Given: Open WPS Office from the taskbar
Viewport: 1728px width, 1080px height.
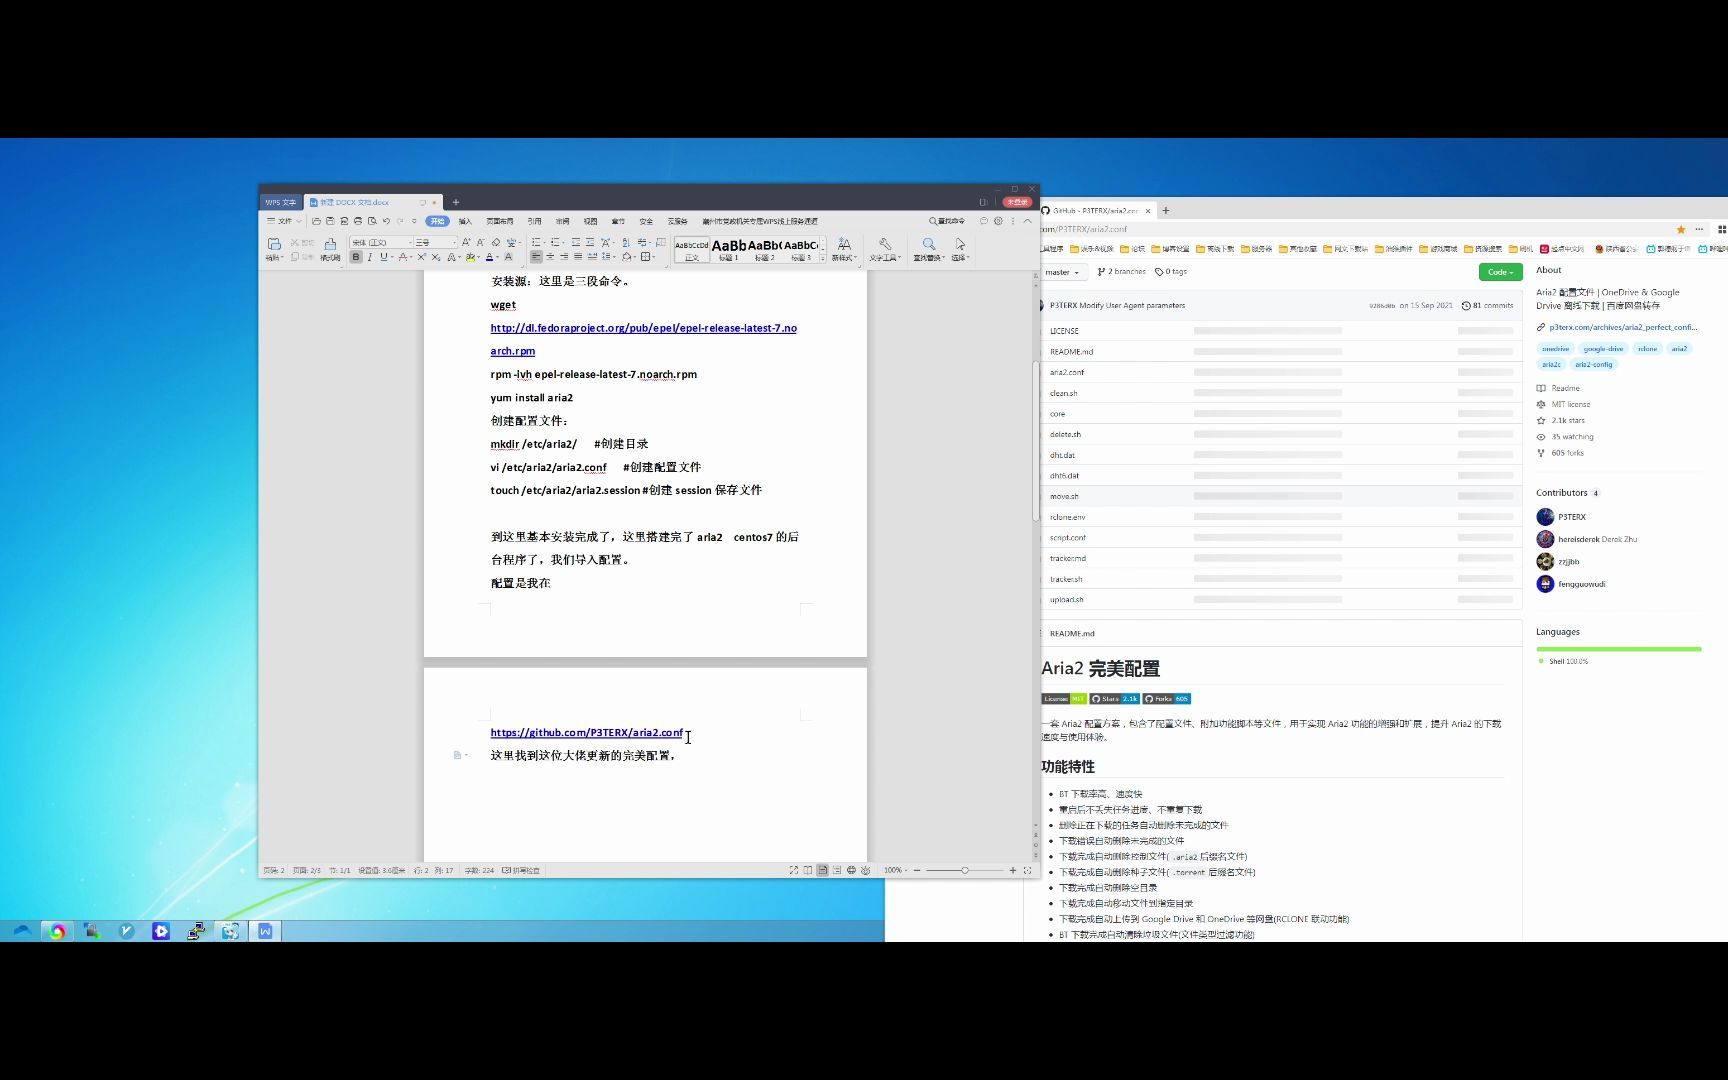Looking at the screenshot, I should point(265,931).
